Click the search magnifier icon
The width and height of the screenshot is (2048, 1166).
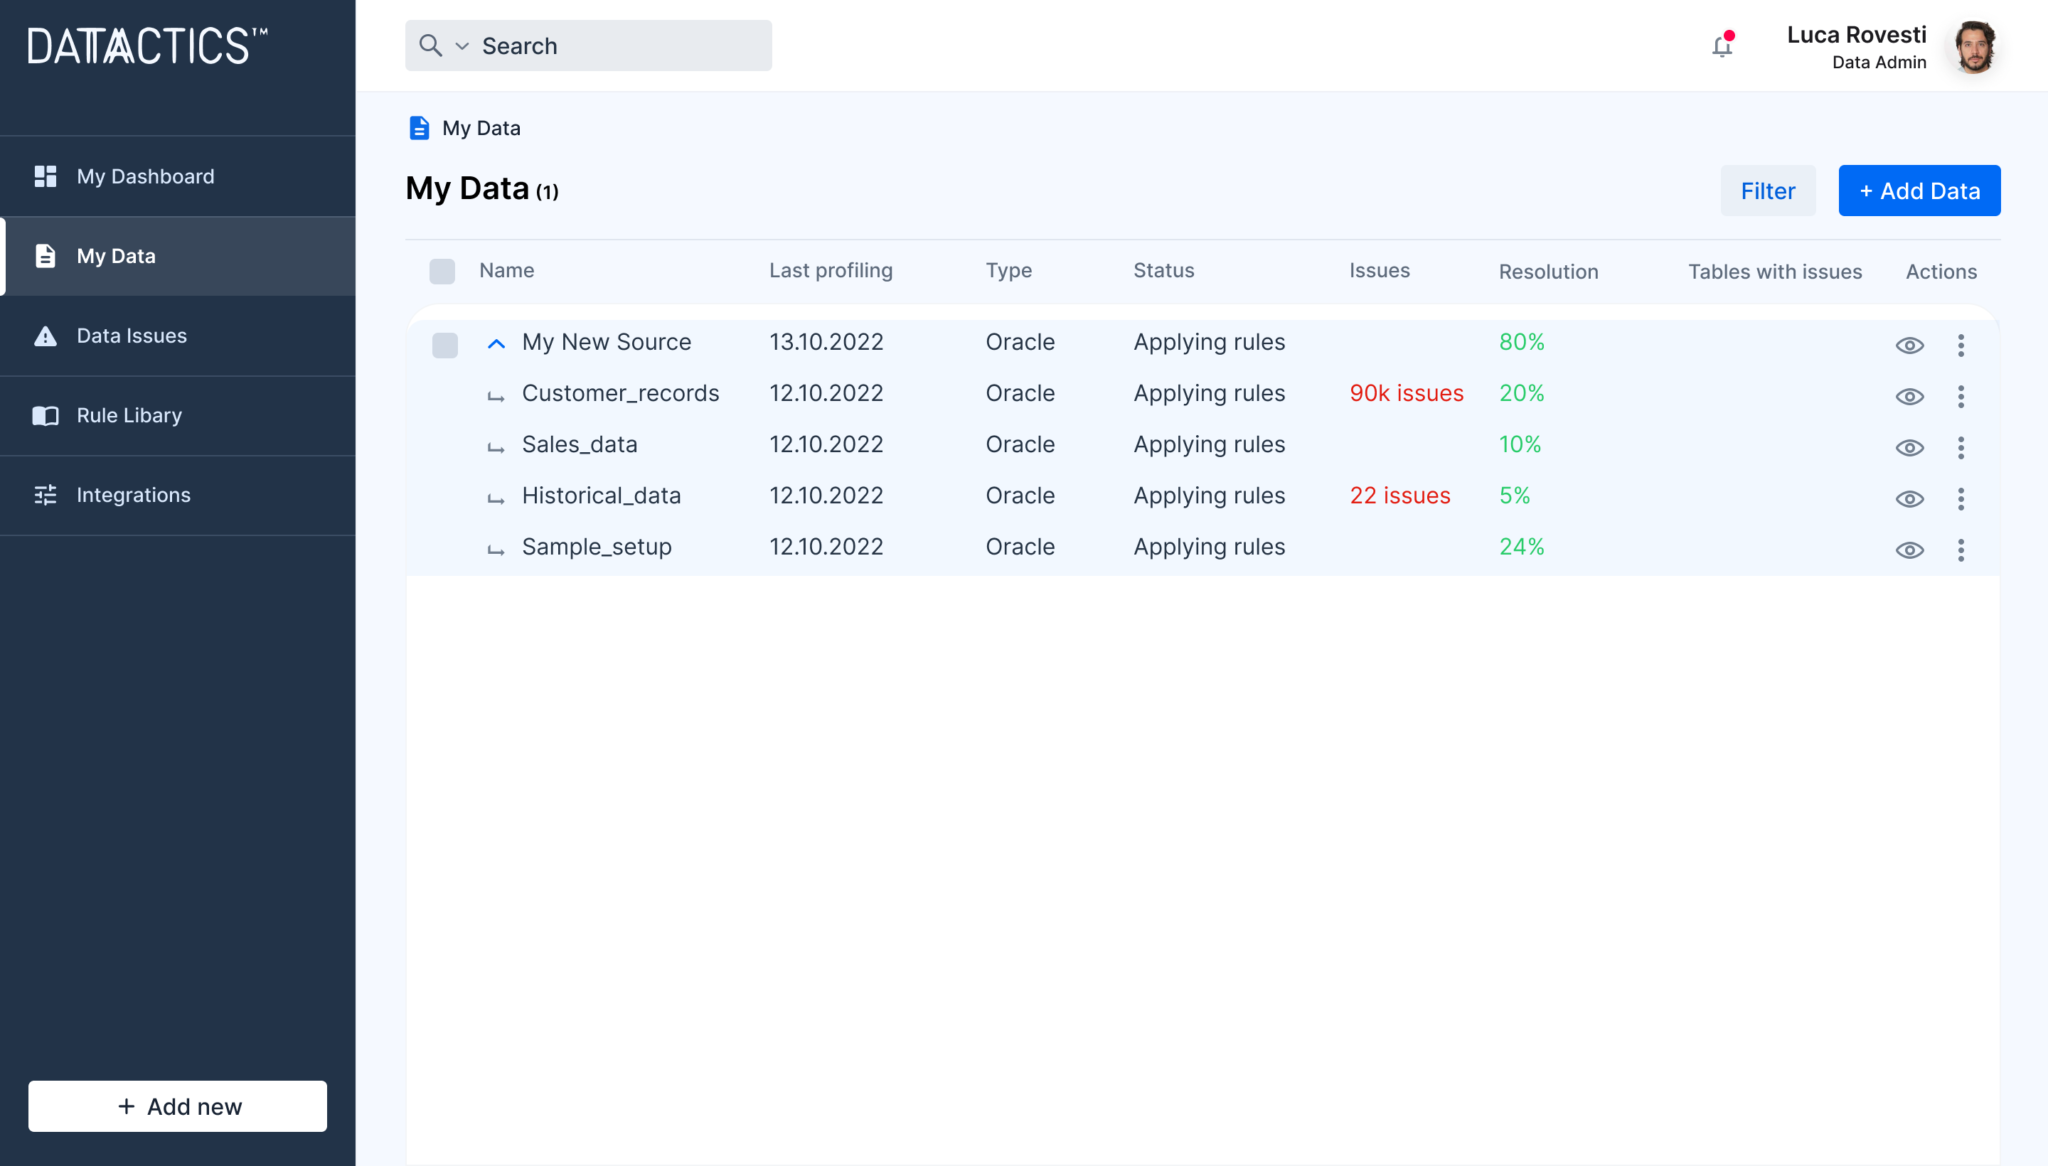430,45
